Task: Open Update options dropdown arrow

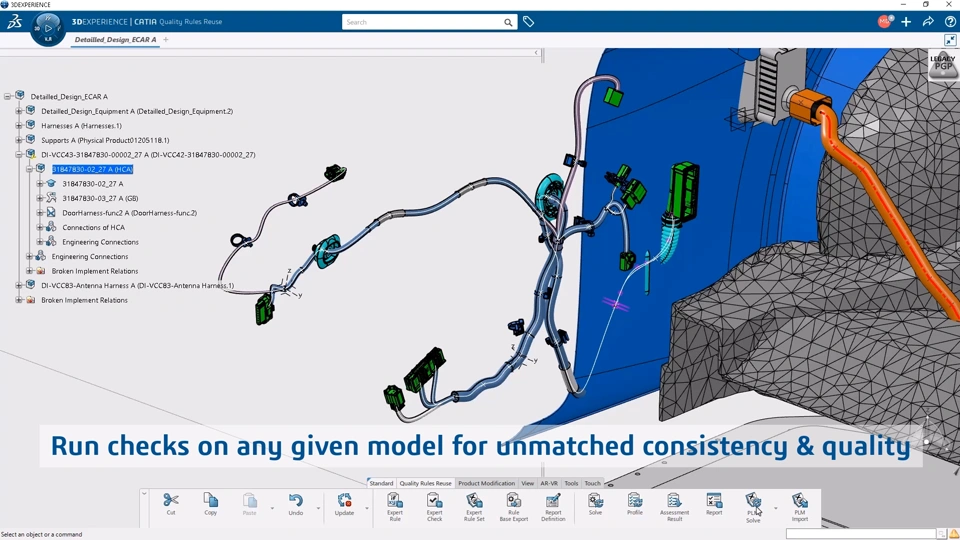Action: click(x=367, y=508)
